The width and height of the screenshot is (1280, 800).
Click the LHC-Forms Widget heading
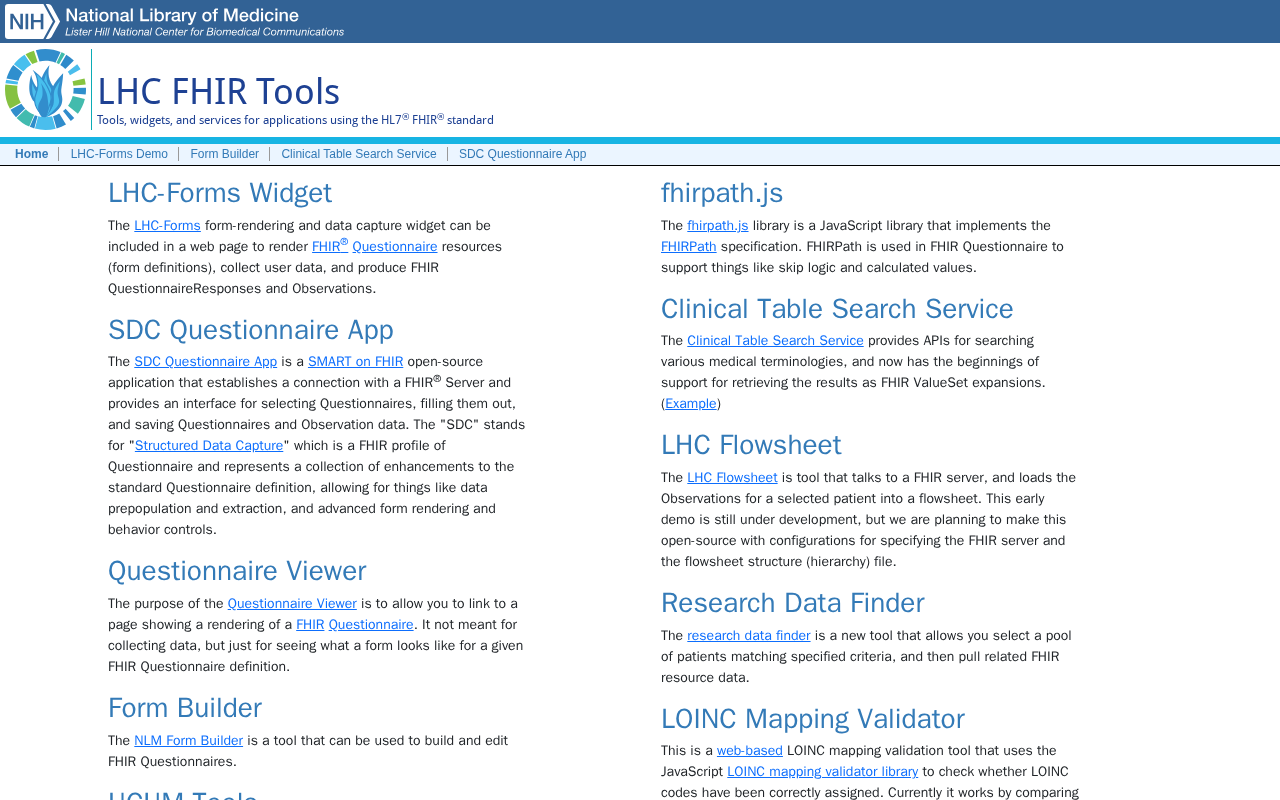click(x=220, y=193)
